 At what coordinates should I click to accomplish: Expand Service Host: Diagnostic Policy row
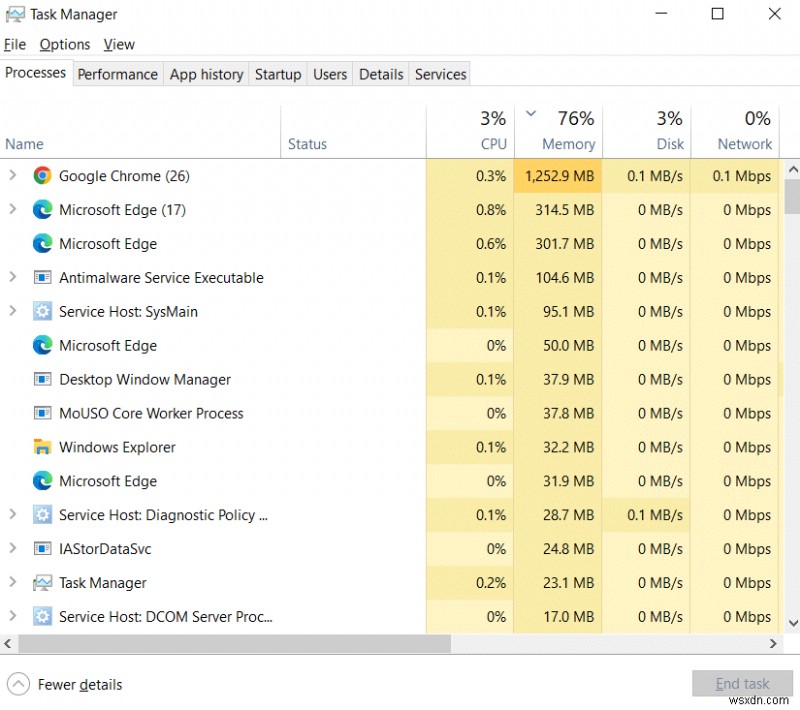point(13,514)
